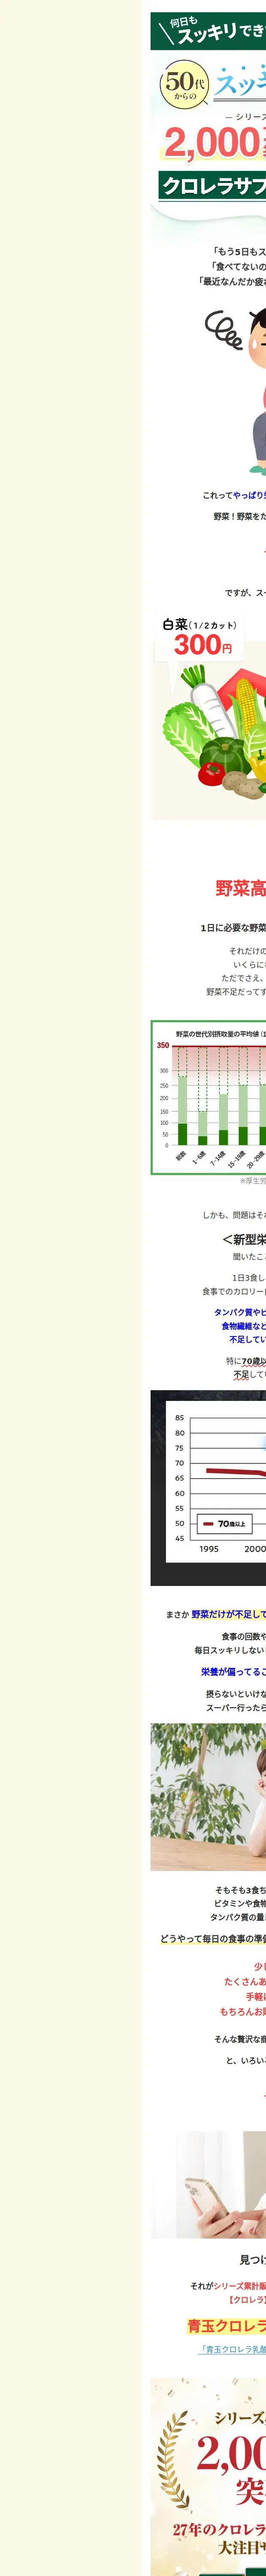Viewport: 266px width, 2576px height.
Task: Click the ※厚生労 source footnote
Action: pyautogui.click(x=253, y=1181)
